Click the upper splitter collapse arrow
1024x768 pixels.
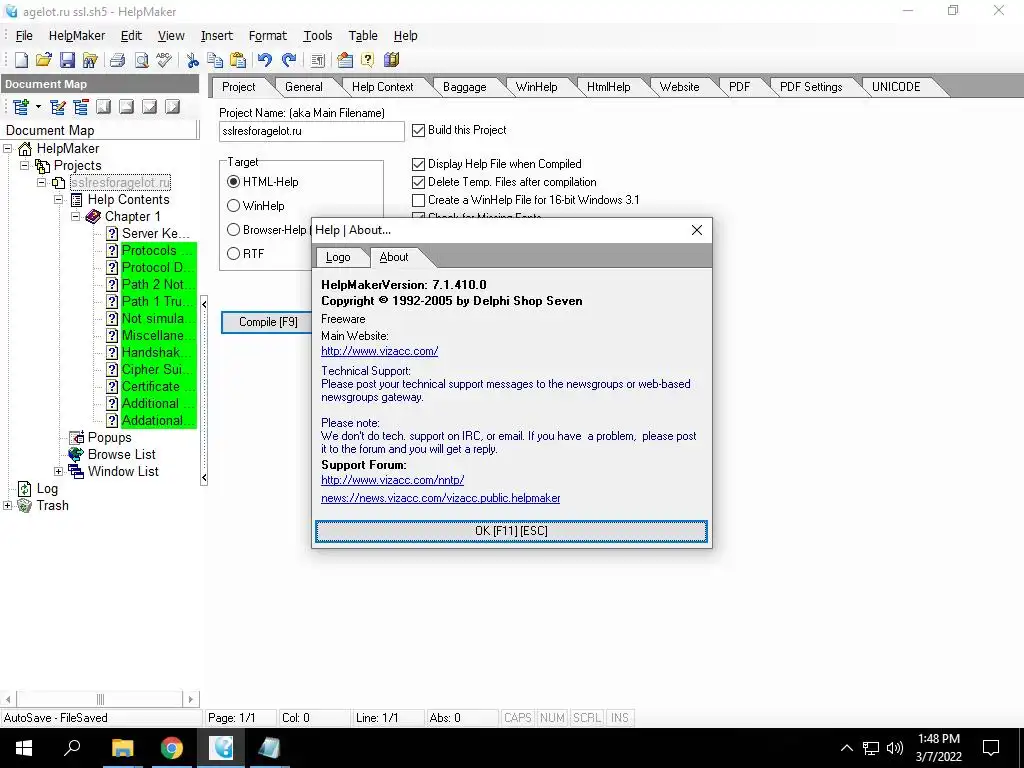(204, 304)
